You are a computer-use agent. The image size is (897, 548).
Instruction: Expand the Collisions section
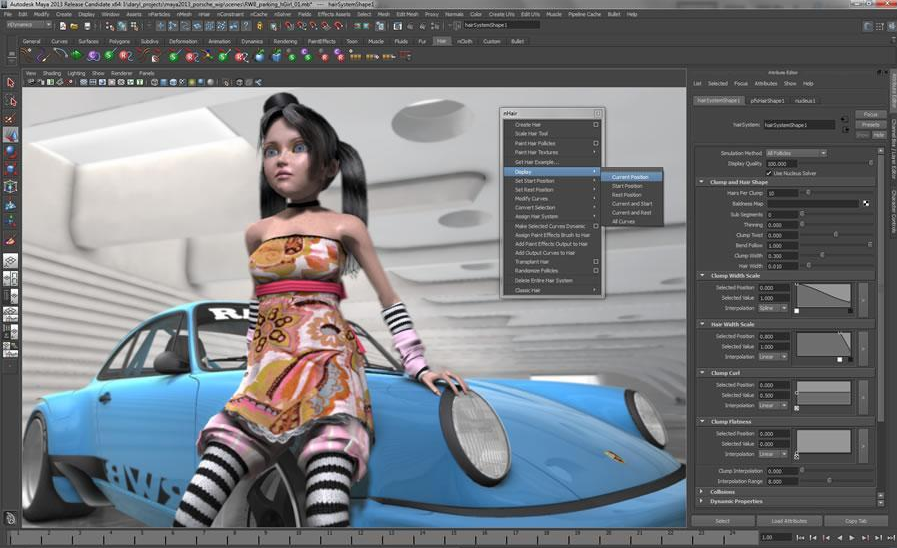(x=701, y=492)
